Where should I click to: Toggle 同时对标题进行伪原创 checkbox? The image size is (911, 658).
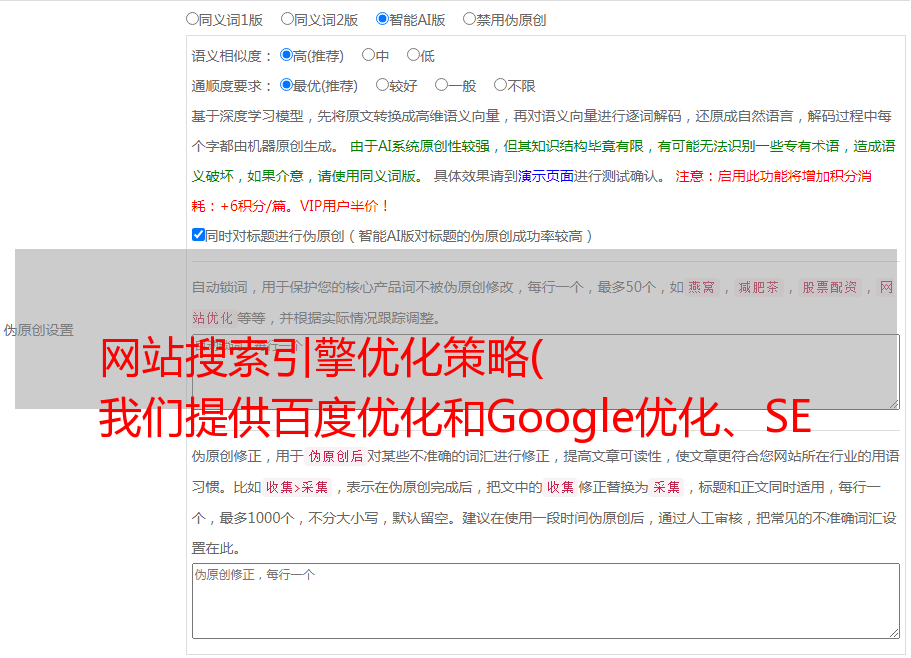pos(198,235)
